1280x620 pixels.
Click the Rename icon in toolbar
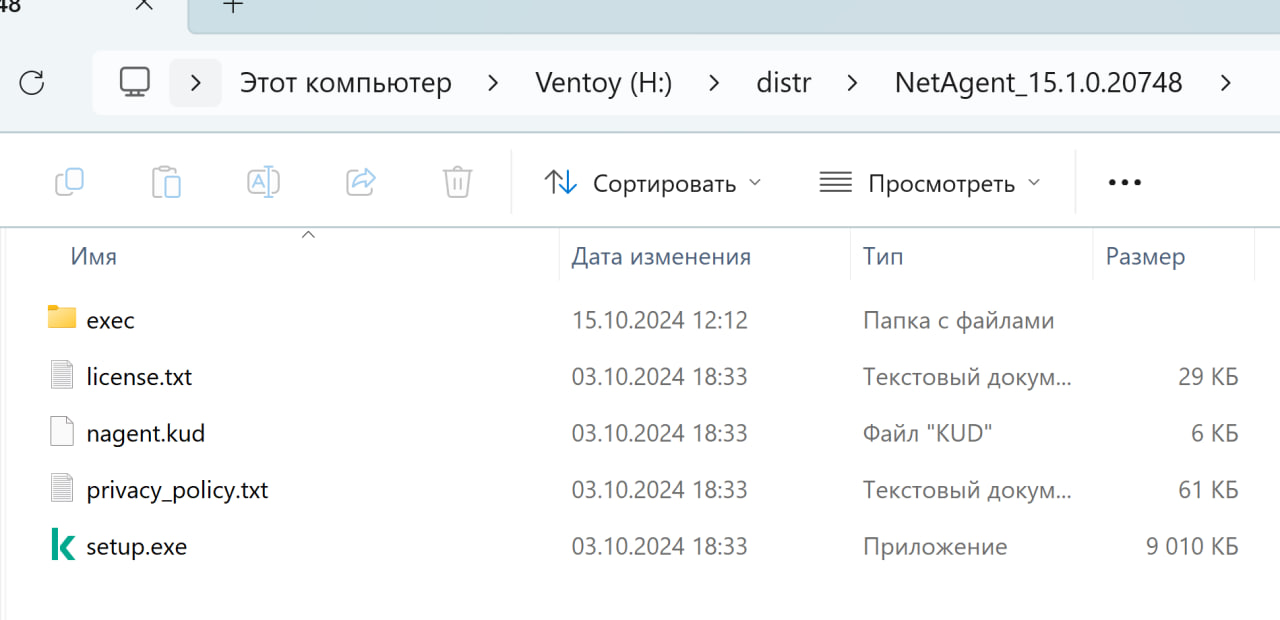coord(263,182)
